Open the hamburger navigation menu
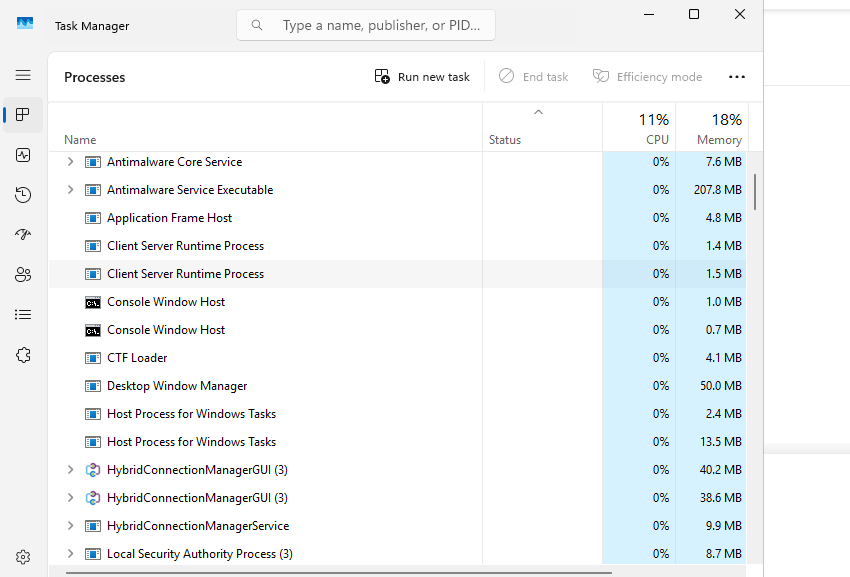Viewport: 850px width, 577px height. [x=23, y=75]
